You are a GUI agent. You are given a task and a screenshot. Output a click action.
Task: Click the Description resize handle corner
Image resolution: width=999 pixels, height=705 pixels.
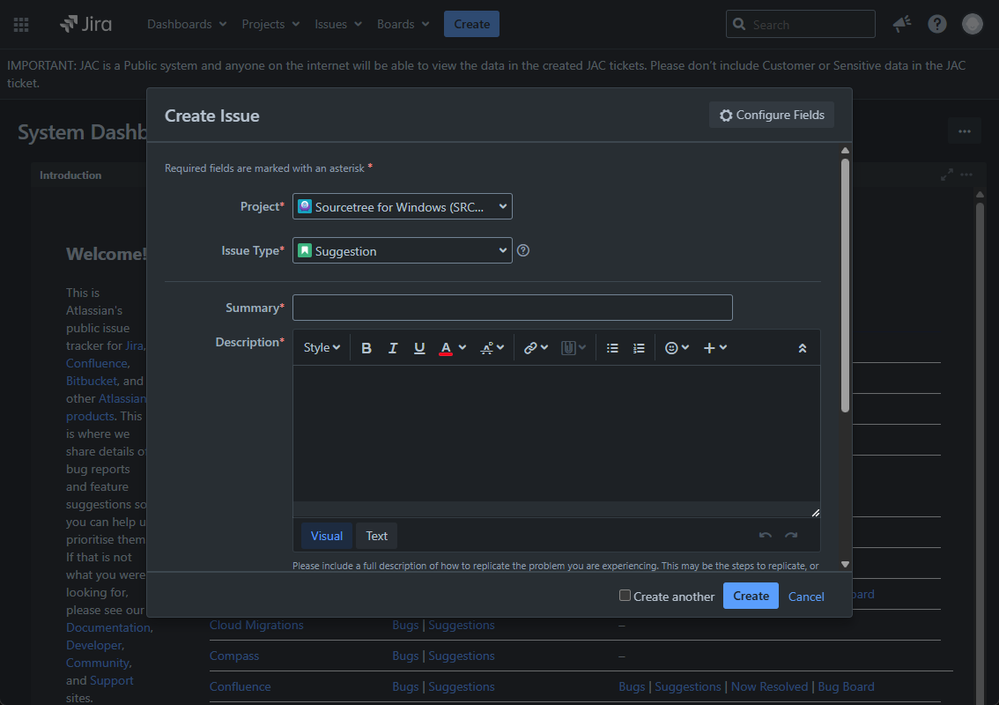pyautogui.click(x=816, y=513)
